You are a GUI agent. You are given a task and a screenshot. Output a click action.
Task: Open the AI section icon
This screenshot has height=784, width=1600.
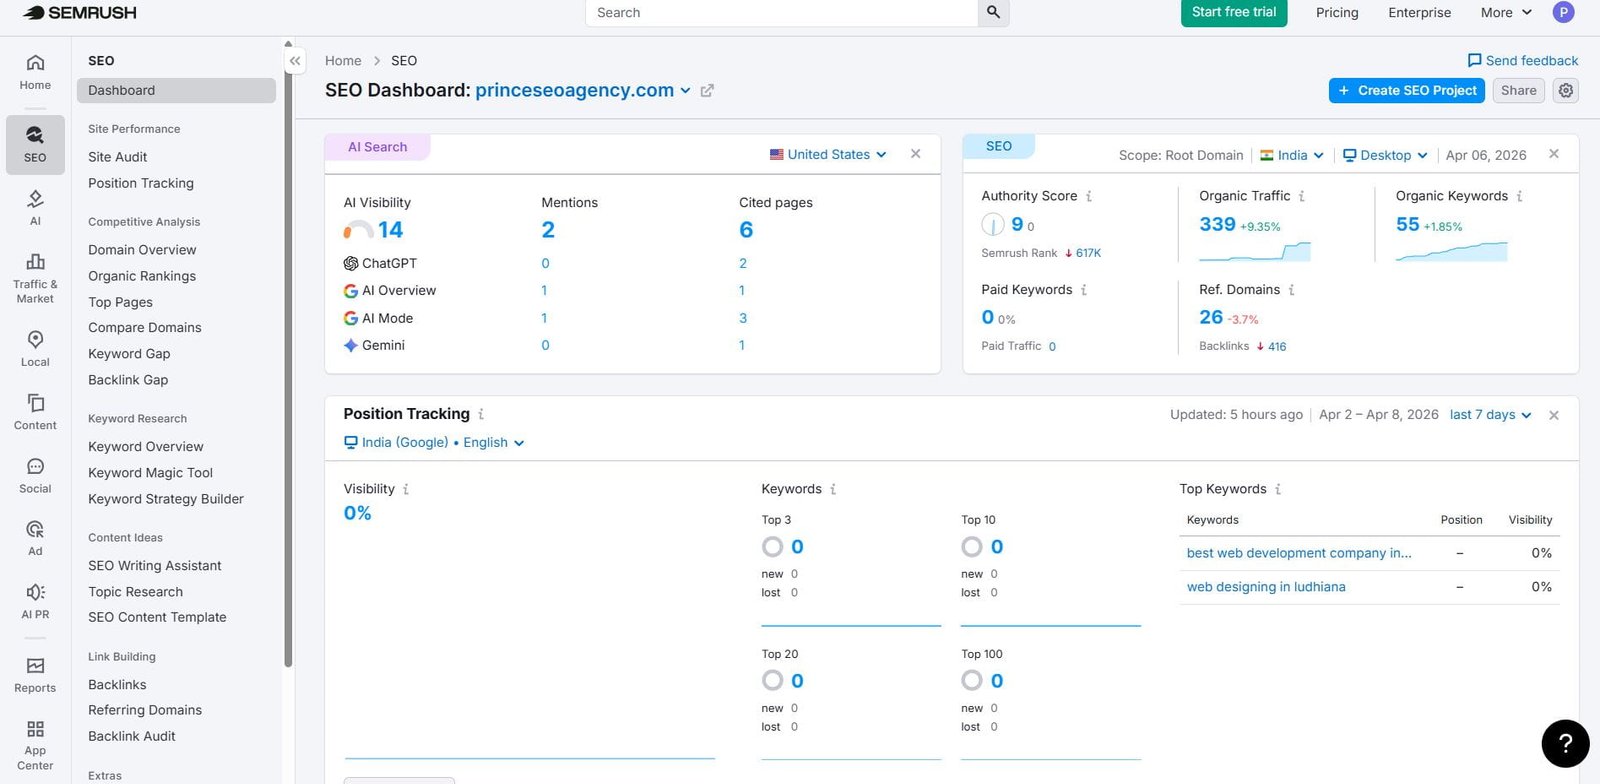point(35,208)
